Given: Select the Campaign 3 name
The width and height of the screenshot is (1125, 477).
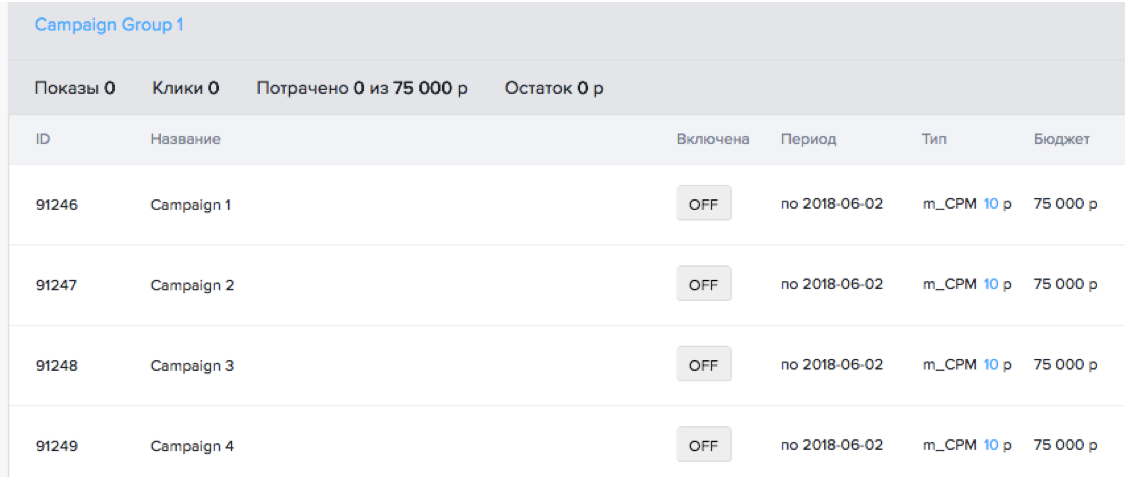Looking at the screenshot, I should pos(192,365).
